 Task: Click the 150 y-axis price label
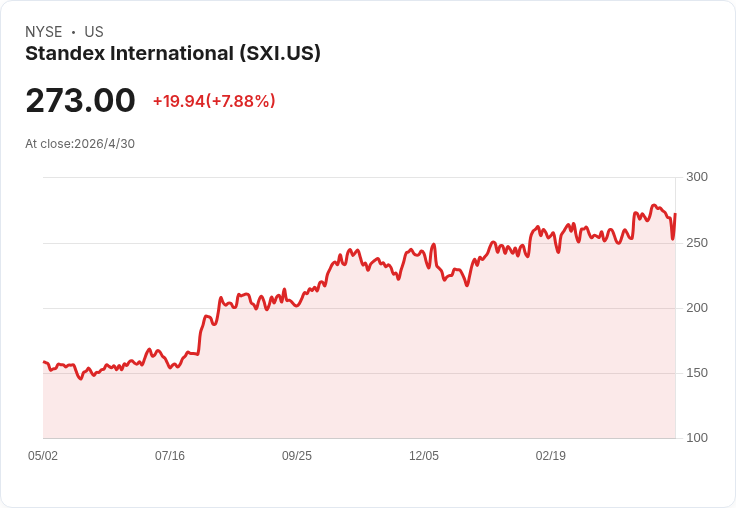point(697,373)
